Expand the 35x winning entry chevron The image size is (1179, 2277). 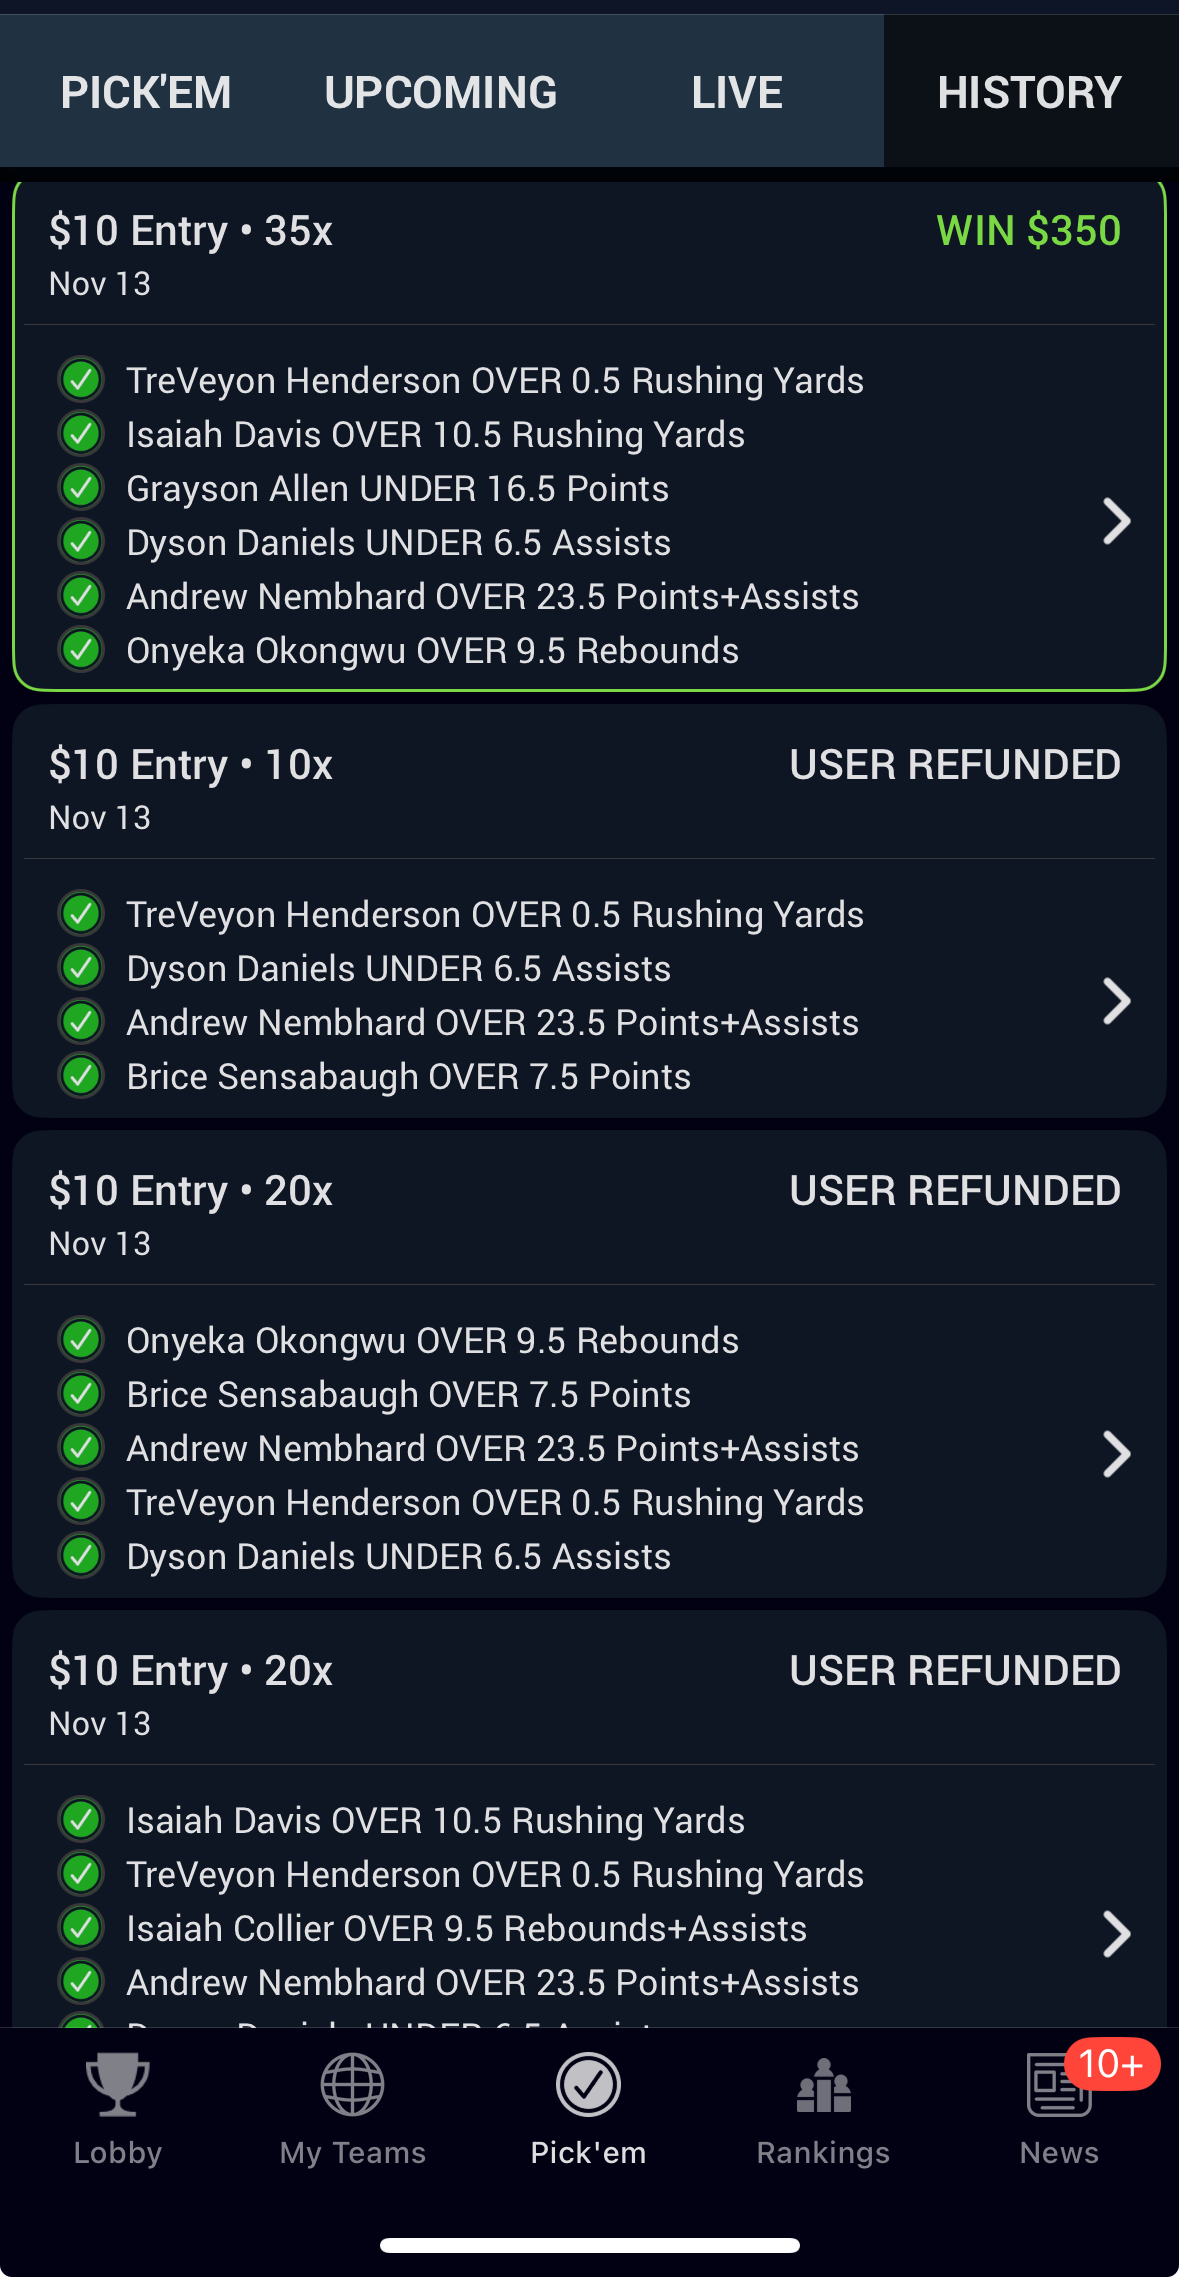click(1116, 521)
